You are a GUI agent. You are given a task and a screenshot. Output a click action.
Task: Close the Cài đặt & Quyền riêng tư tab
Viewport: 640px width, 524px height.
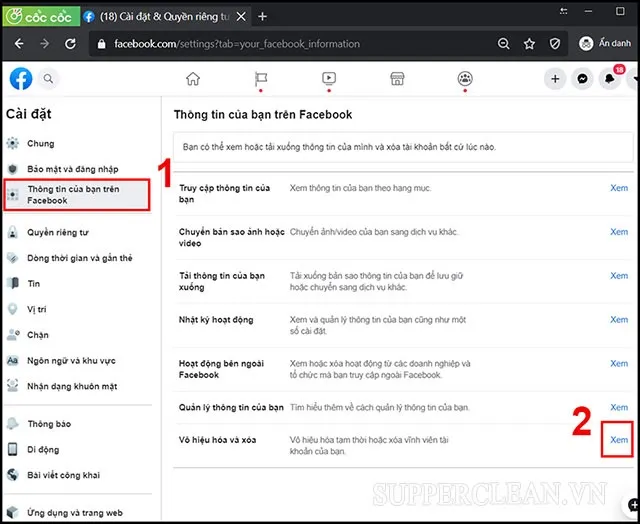[x=241, y=17]
